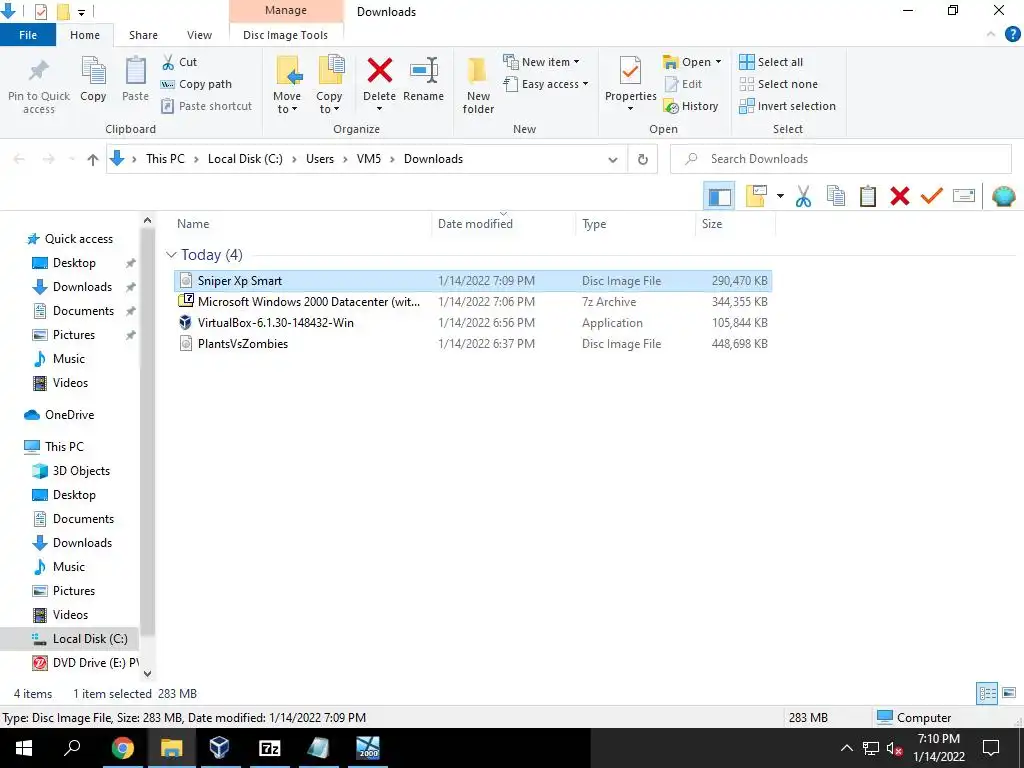Screen dimensions: 1024x768
Task: Click Select all in the ribbon
Action: 771,62
